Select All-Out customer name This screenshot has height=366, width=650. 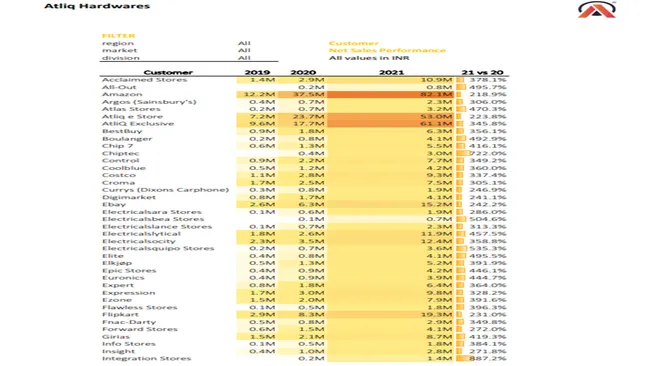coord(119,87)
